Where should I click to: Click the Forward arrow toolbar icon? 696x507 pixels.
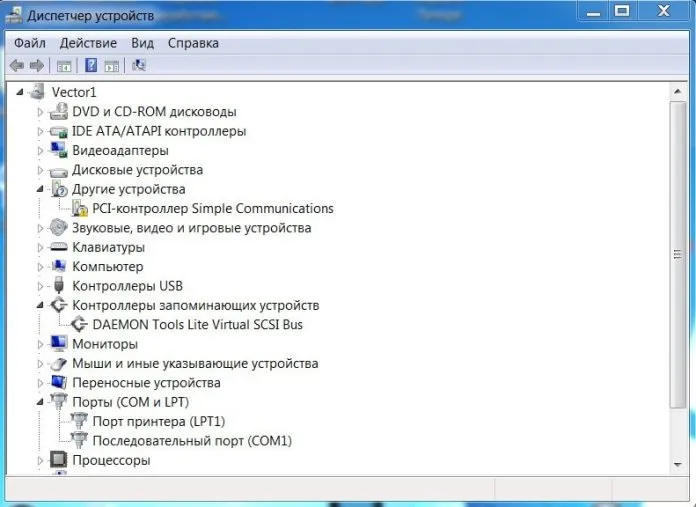(x=37, y=66)
